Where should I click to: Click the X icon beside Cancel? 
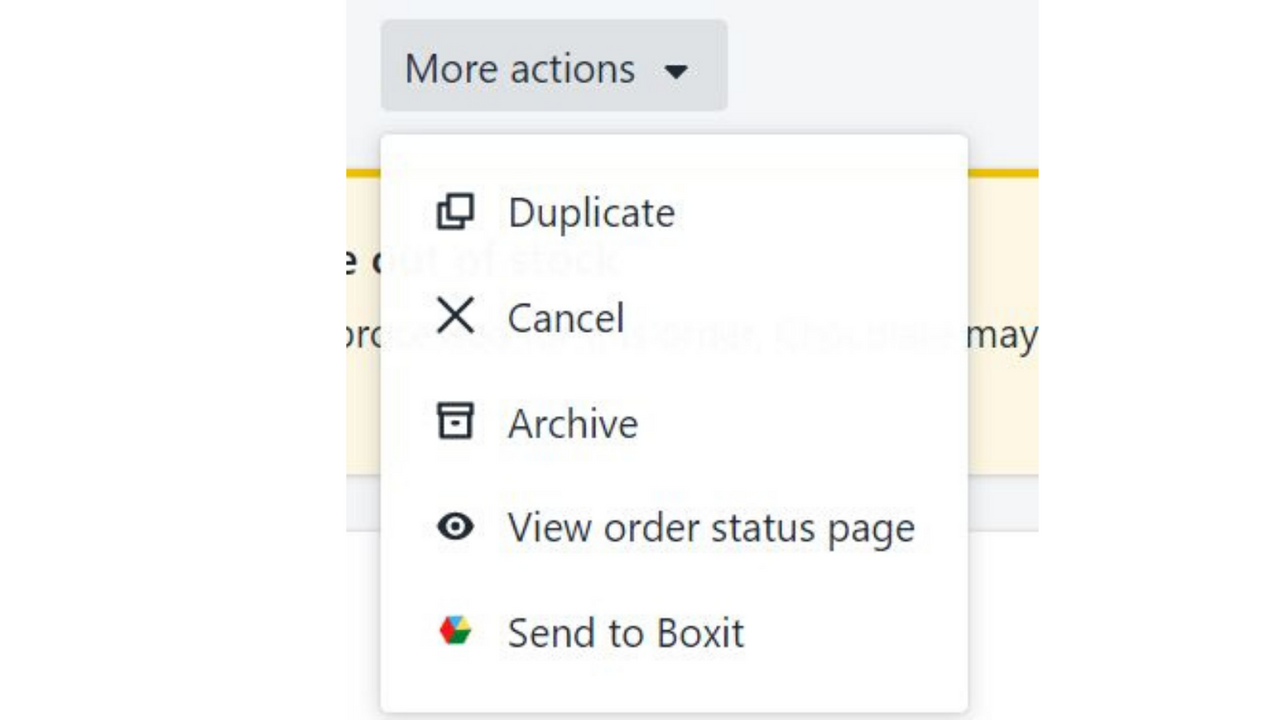(x=456, y=316)
